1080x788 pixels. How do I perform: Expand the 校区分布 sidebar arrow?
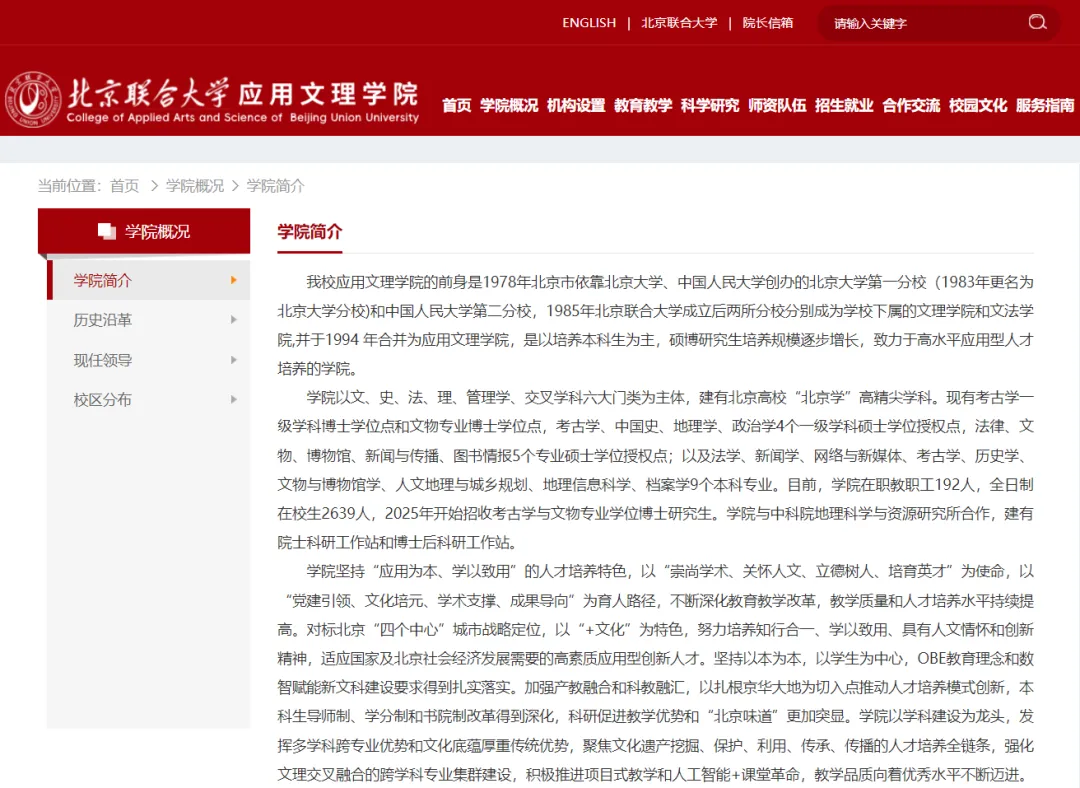[234, 400]
